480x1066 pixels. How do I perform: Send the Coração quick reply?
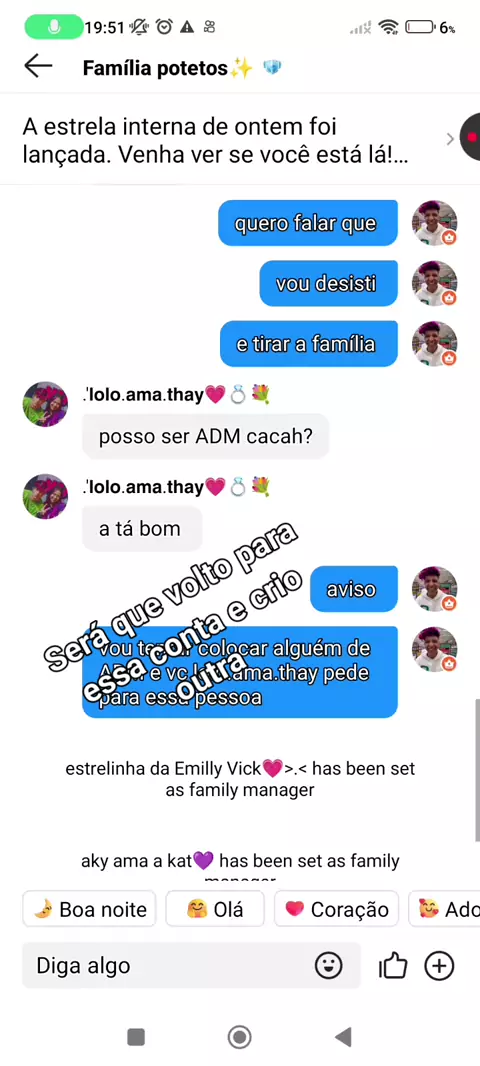[336, 909]
